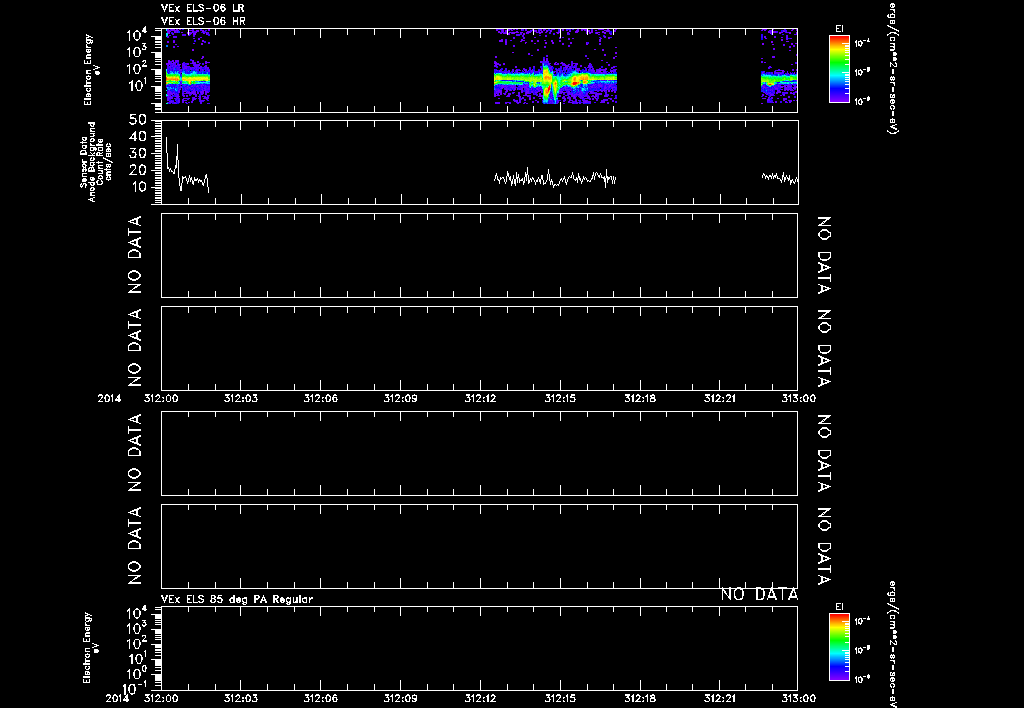
Task: Click the 'VEx ELS-06 HR' title text
Action: (203, 22)
